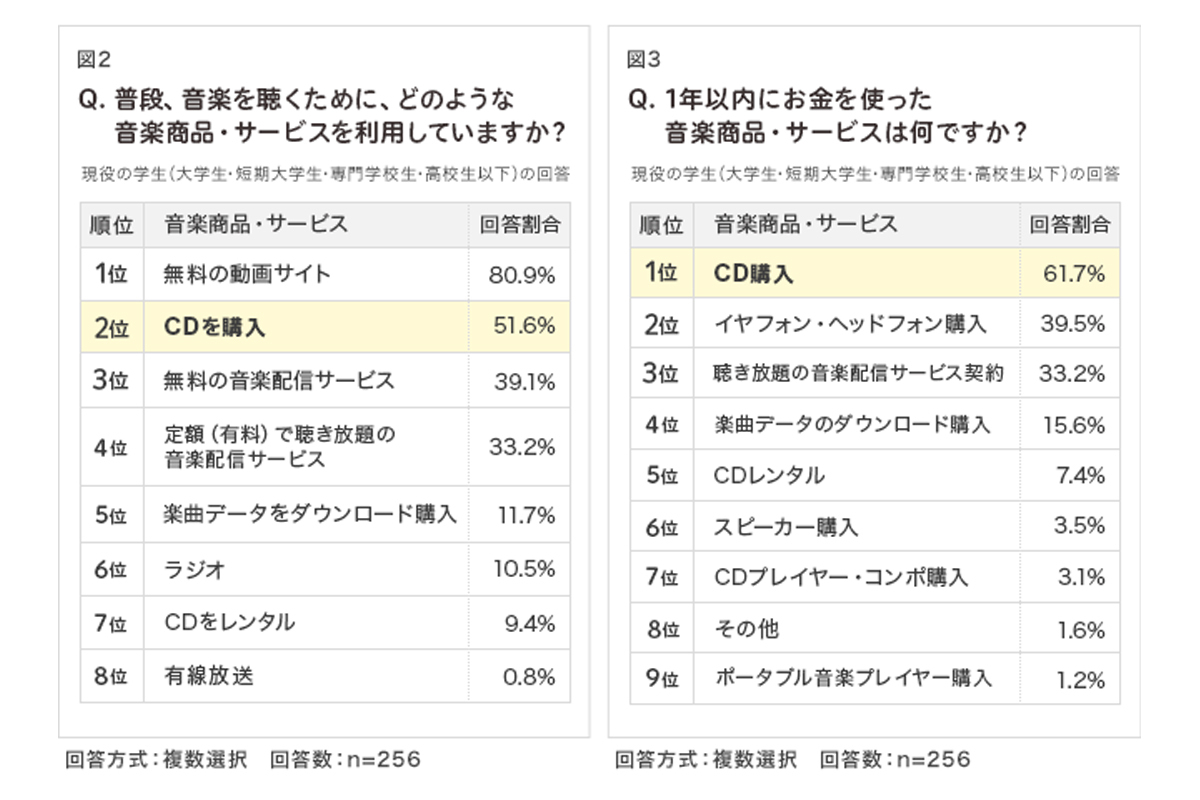Screen dimensions: 1200x800
Task: Click the スピーカー購入 row
Action: point(875,526)
